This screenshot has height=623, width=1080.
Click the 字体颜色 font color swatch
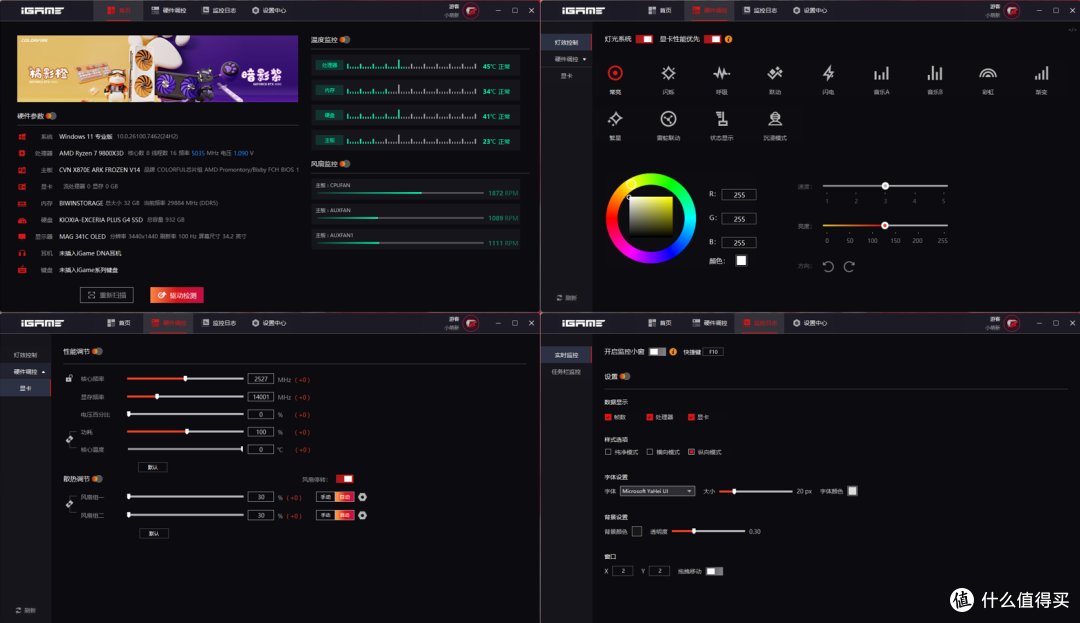click(853, 491)
